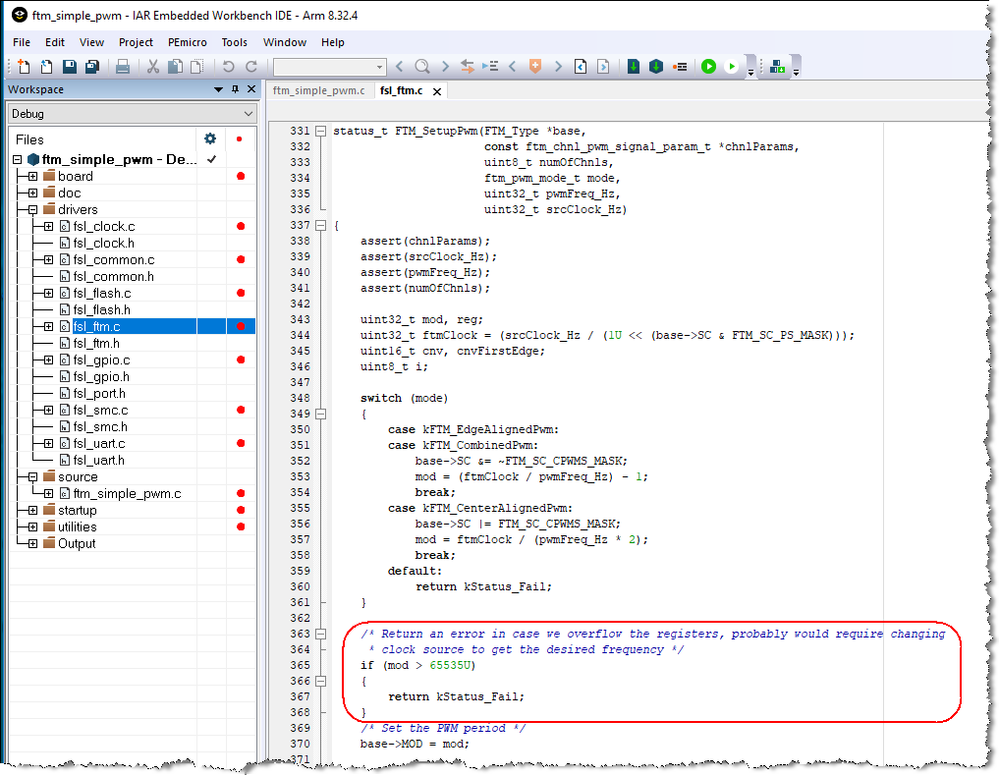Collapse comment fold at line 363
The height and width of the screenshot is (775, 999).
pyautogui.click(x=320, y=634)
